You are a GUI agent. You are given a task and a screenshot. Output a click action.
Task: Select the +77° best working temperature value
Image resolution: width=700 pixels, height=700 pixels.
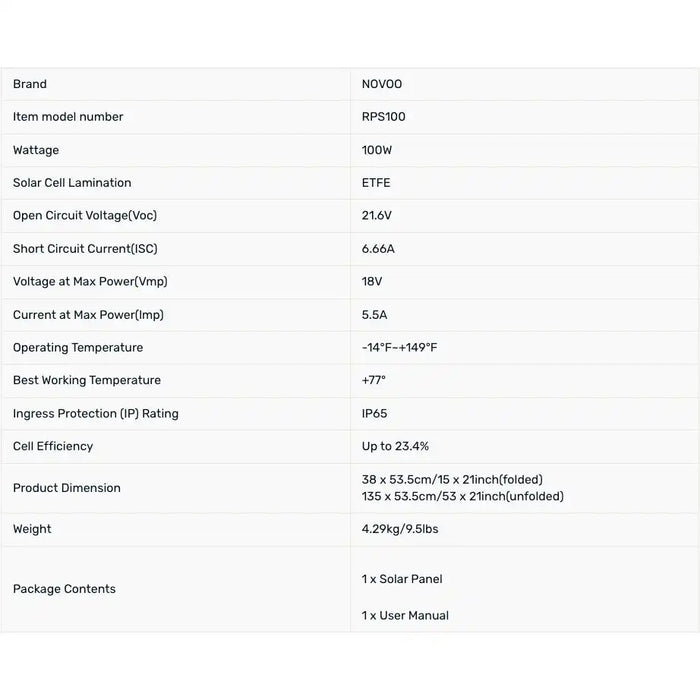click(374, 380)
